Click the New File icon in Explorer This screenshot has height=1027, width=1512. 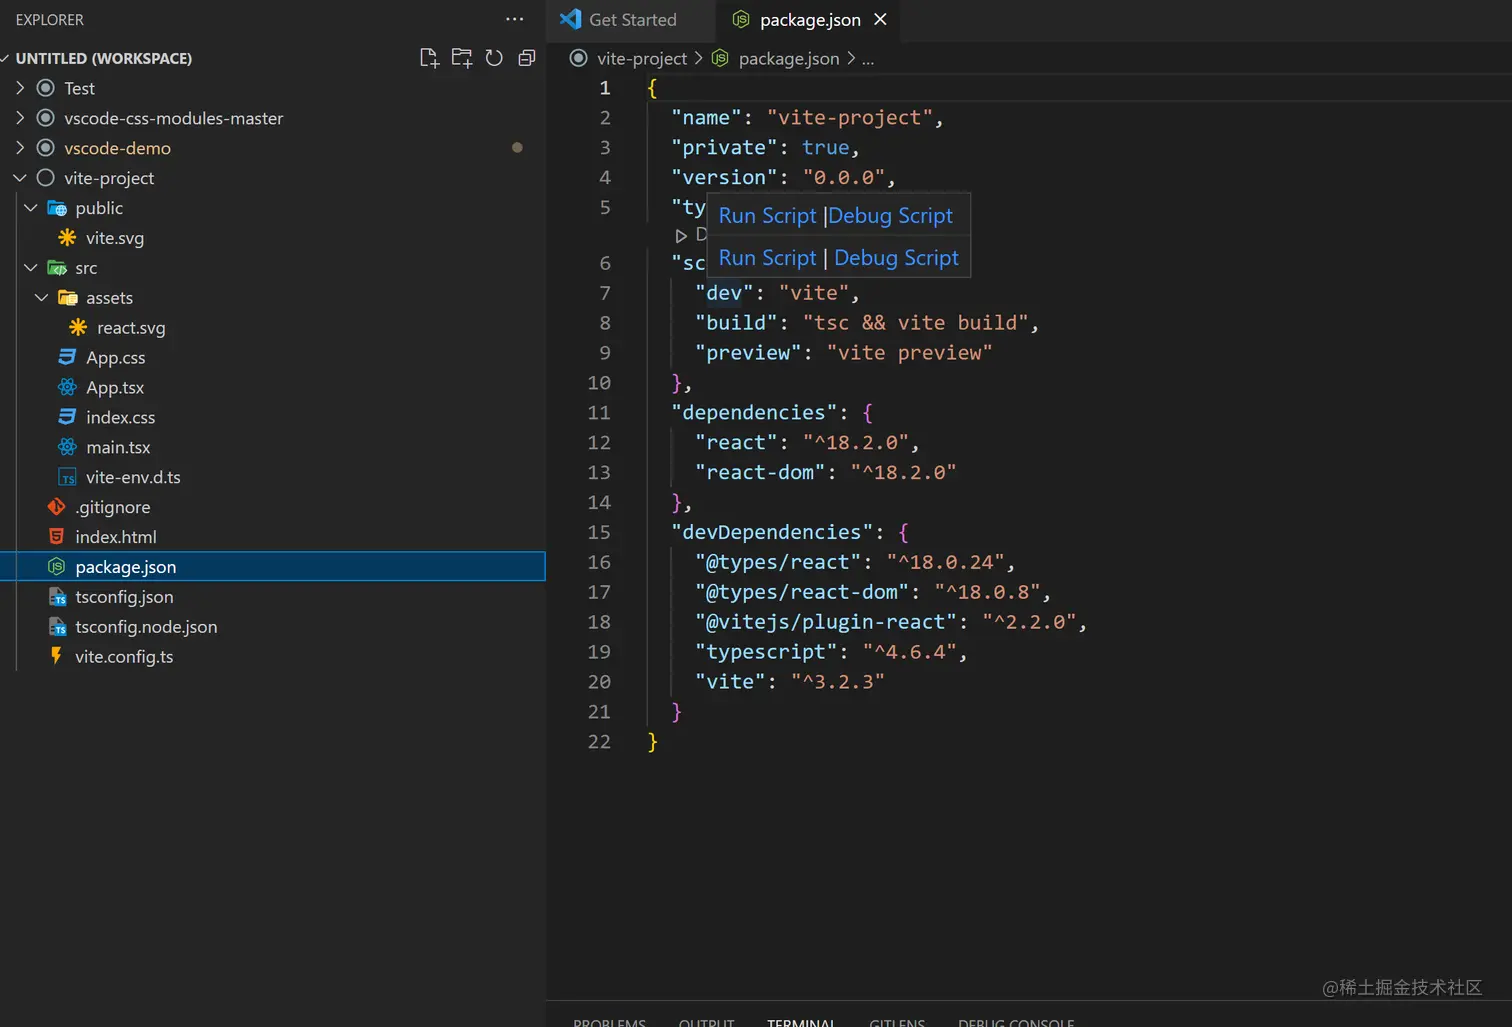pyautogui.click(x=429, y=58)
